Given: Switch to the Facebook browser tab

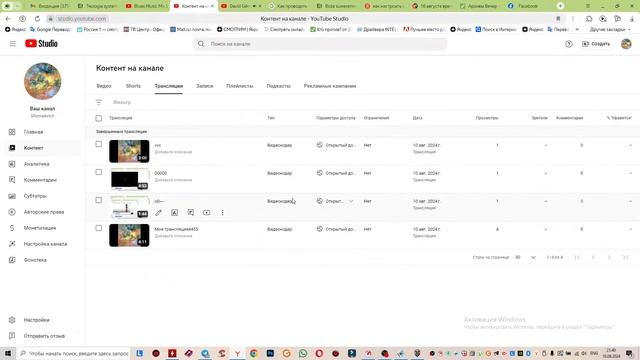Looking at the screenshot, I should click(x=527, y=6).
